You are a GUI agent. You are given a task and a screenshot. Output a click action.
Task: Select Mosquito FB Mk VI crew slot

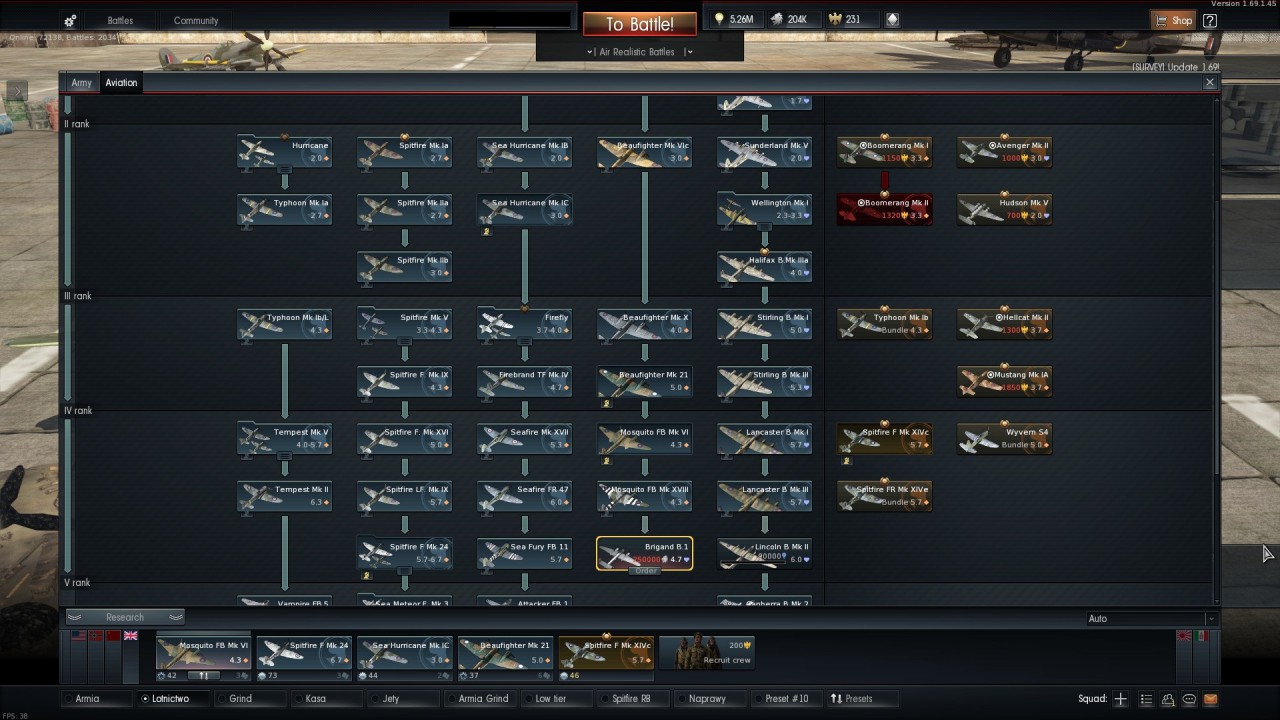coord(203,656)
